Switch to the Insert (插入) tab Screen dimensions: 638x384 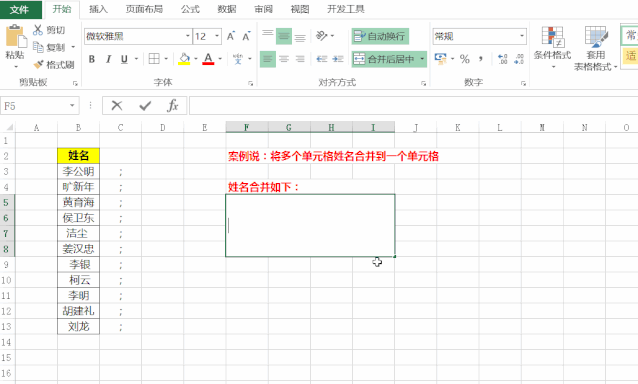(x=98, y=9)
